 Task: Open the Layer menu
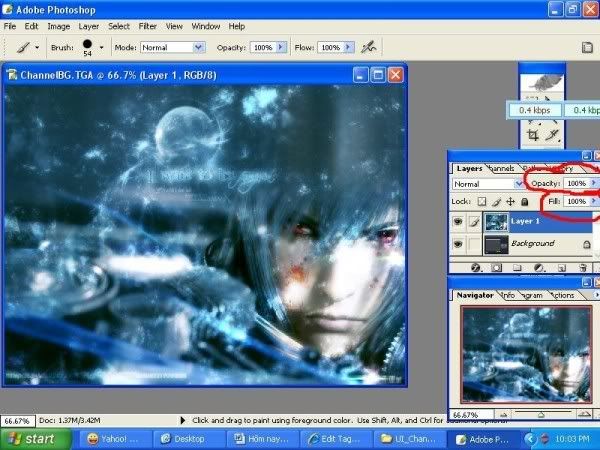coord(89,26)
